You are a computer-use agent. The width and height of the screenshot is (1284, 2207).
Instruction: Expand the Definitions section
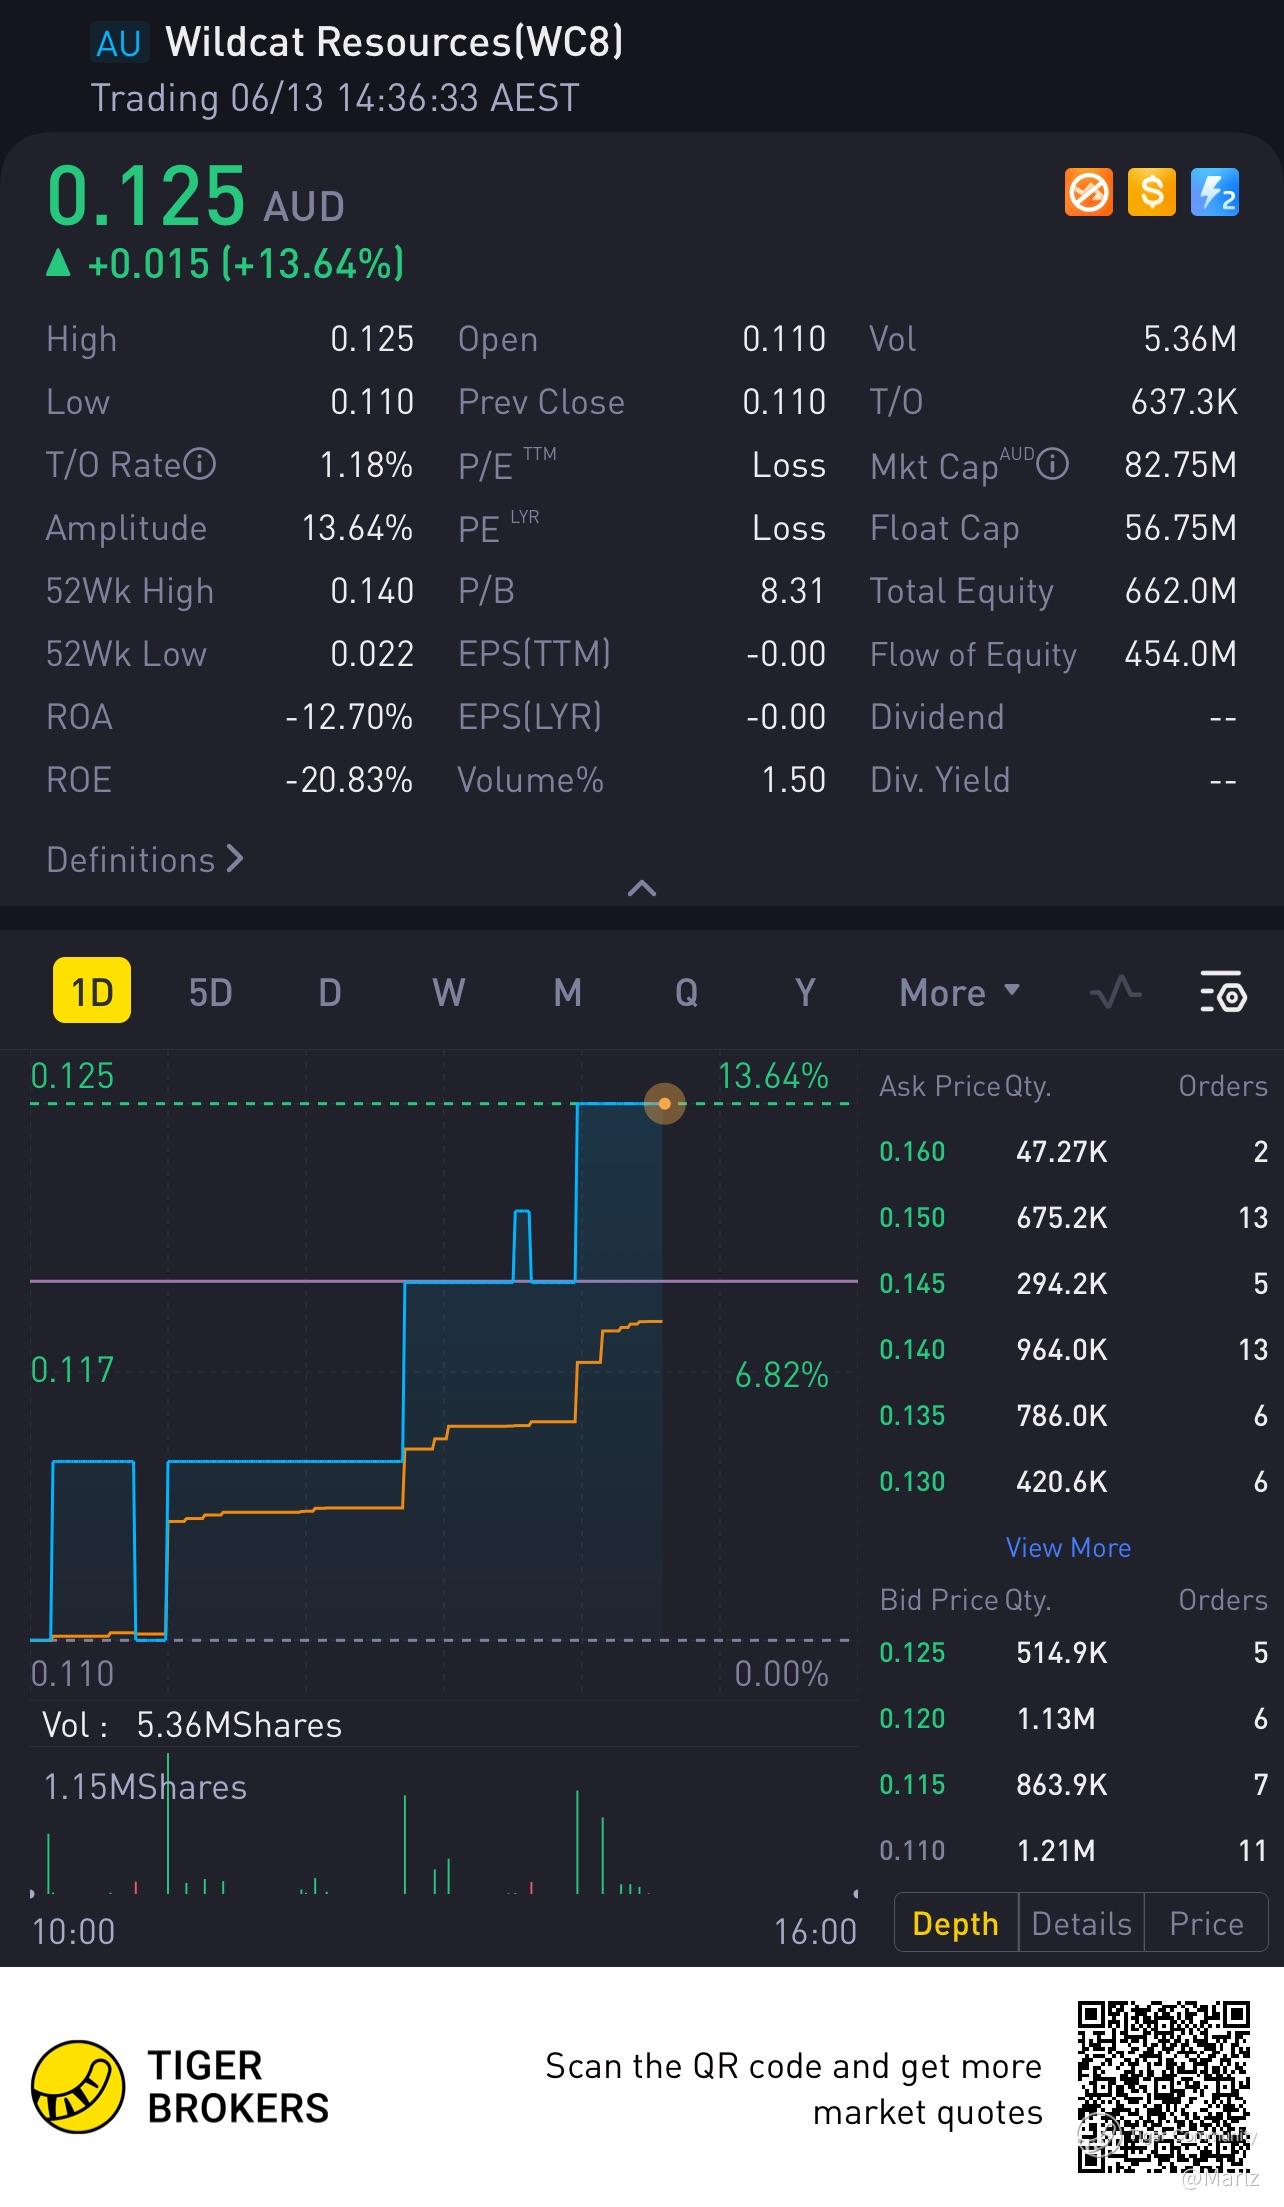(x=145, y=860)
